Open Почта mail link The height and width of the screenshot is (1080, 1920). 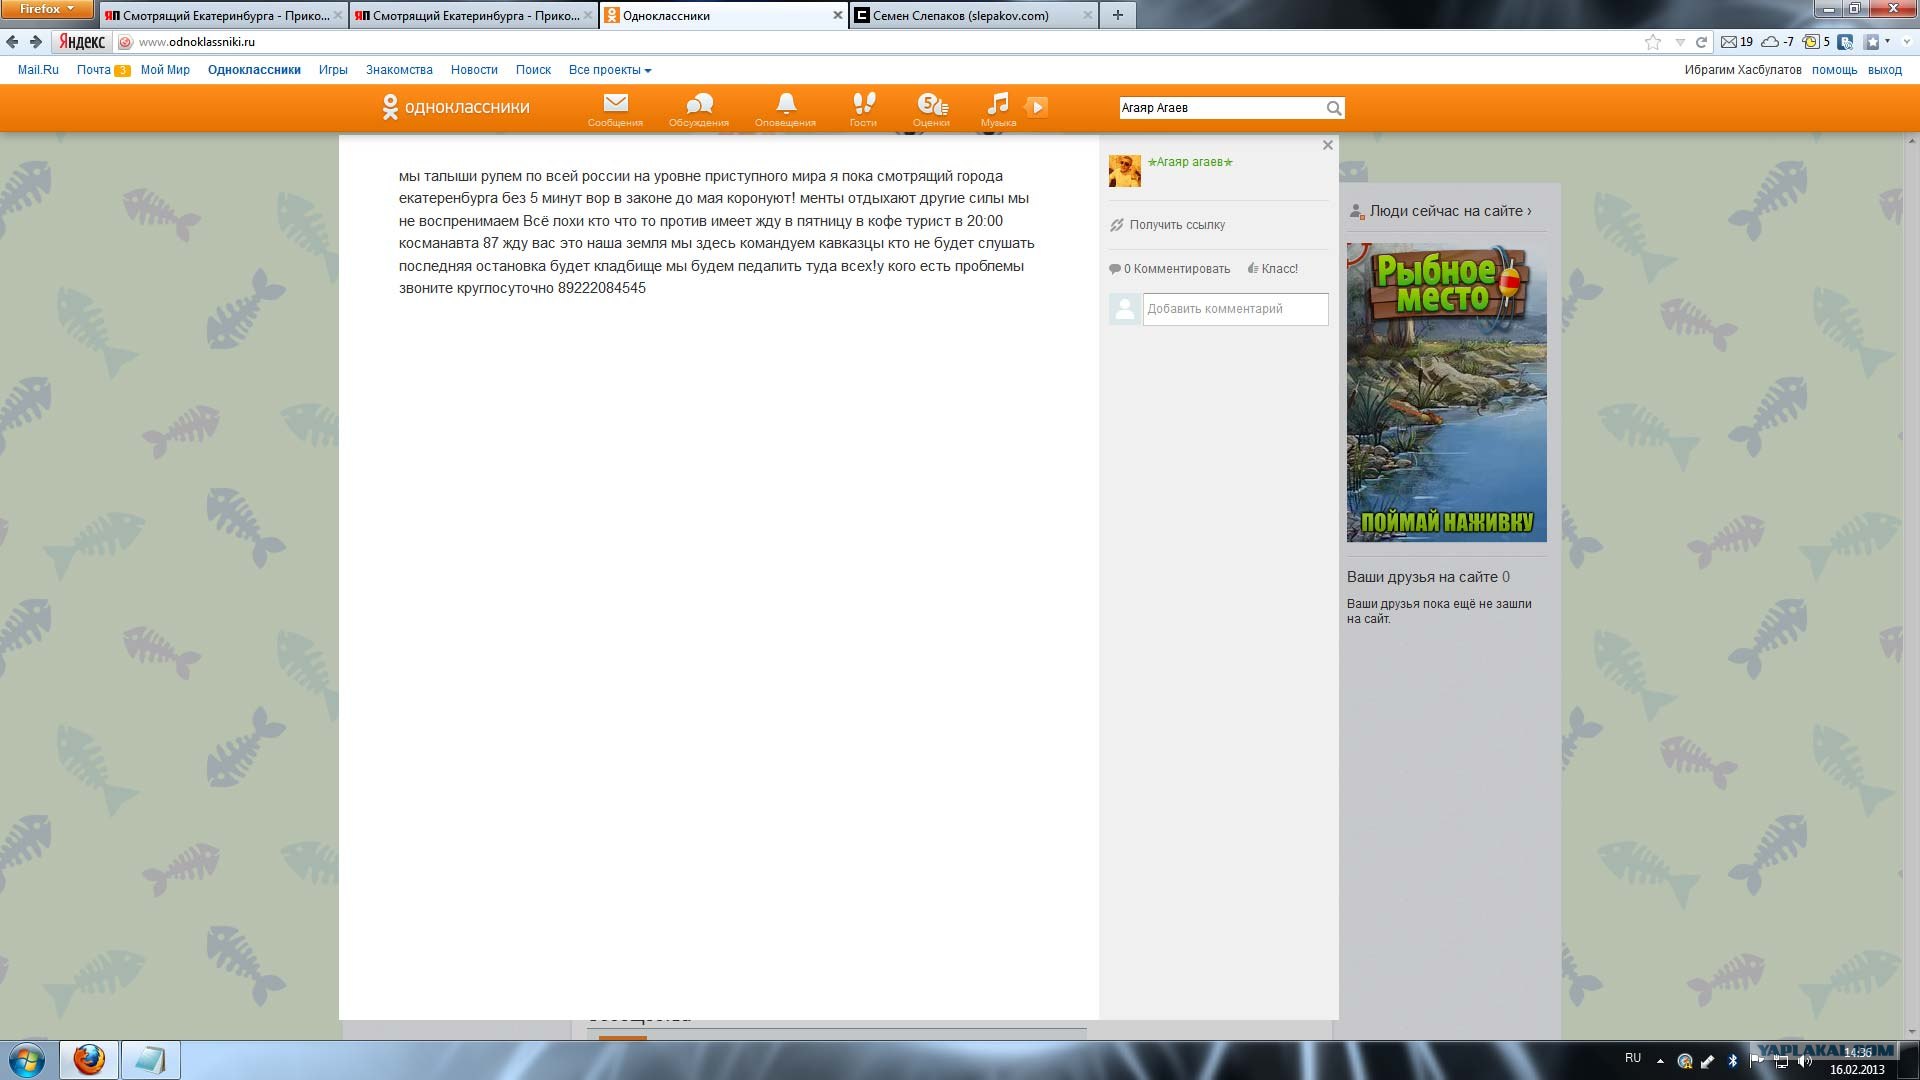point(93,70)
